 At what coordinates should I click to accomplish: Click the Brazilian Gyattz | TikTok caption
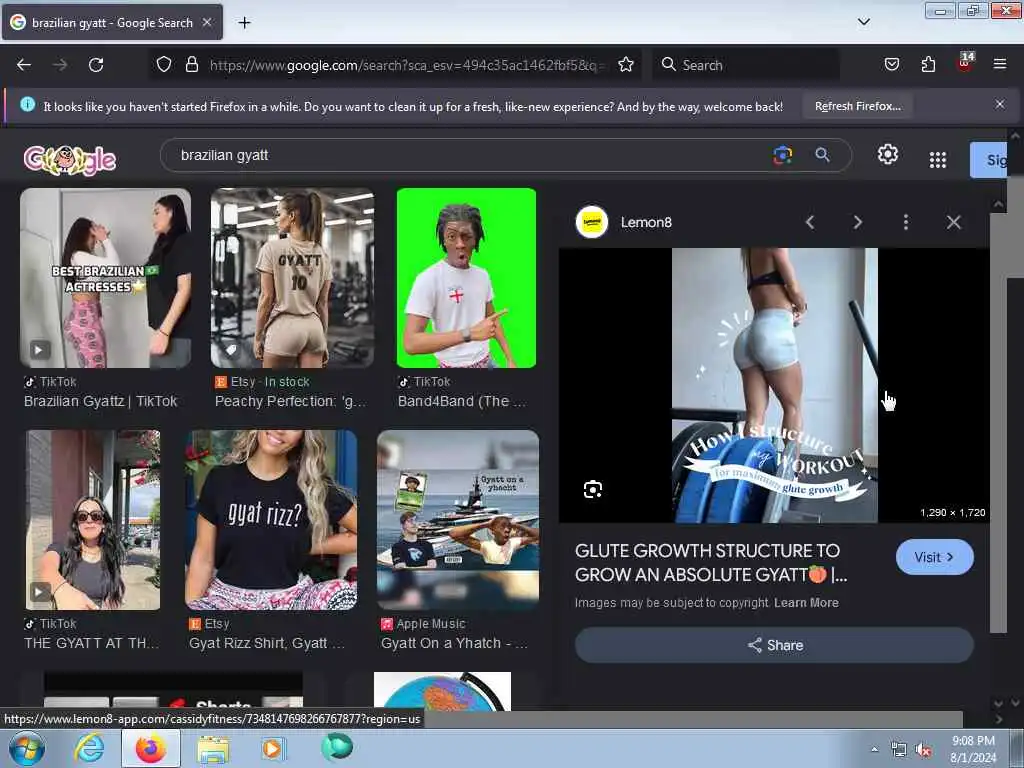(101, 401)
